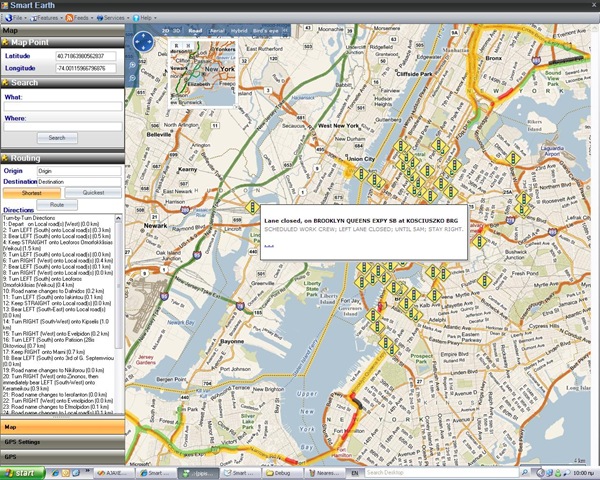Viewport: 600px width, 480px height.
Task: Click the Latitude value field
Action: [x=86, y=56]
